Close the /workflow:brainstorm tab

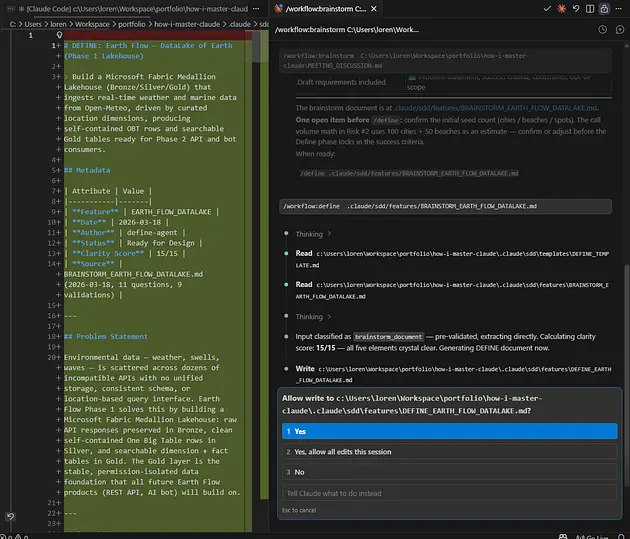coord(374,8)
